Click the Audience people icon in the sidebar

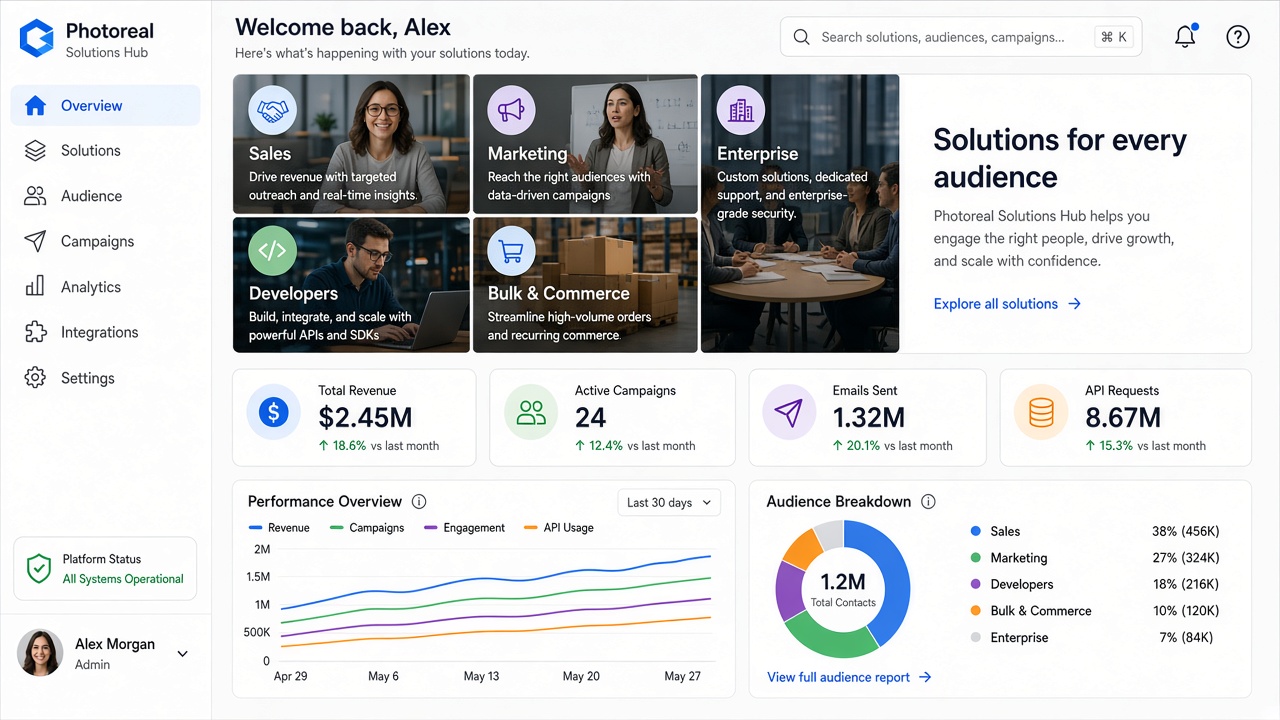(35, 196)
